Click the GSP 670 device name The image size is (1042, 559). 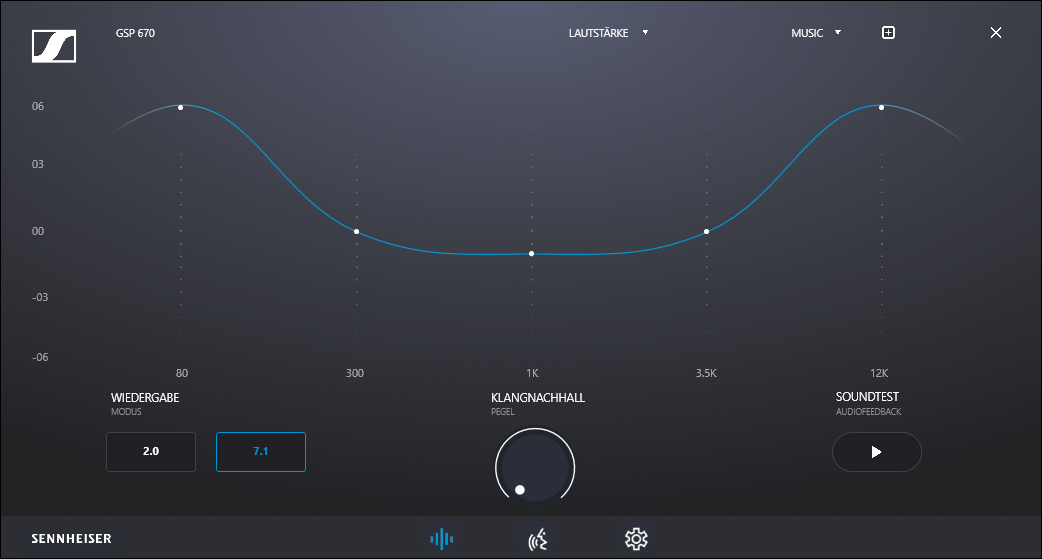coord(135,33)
